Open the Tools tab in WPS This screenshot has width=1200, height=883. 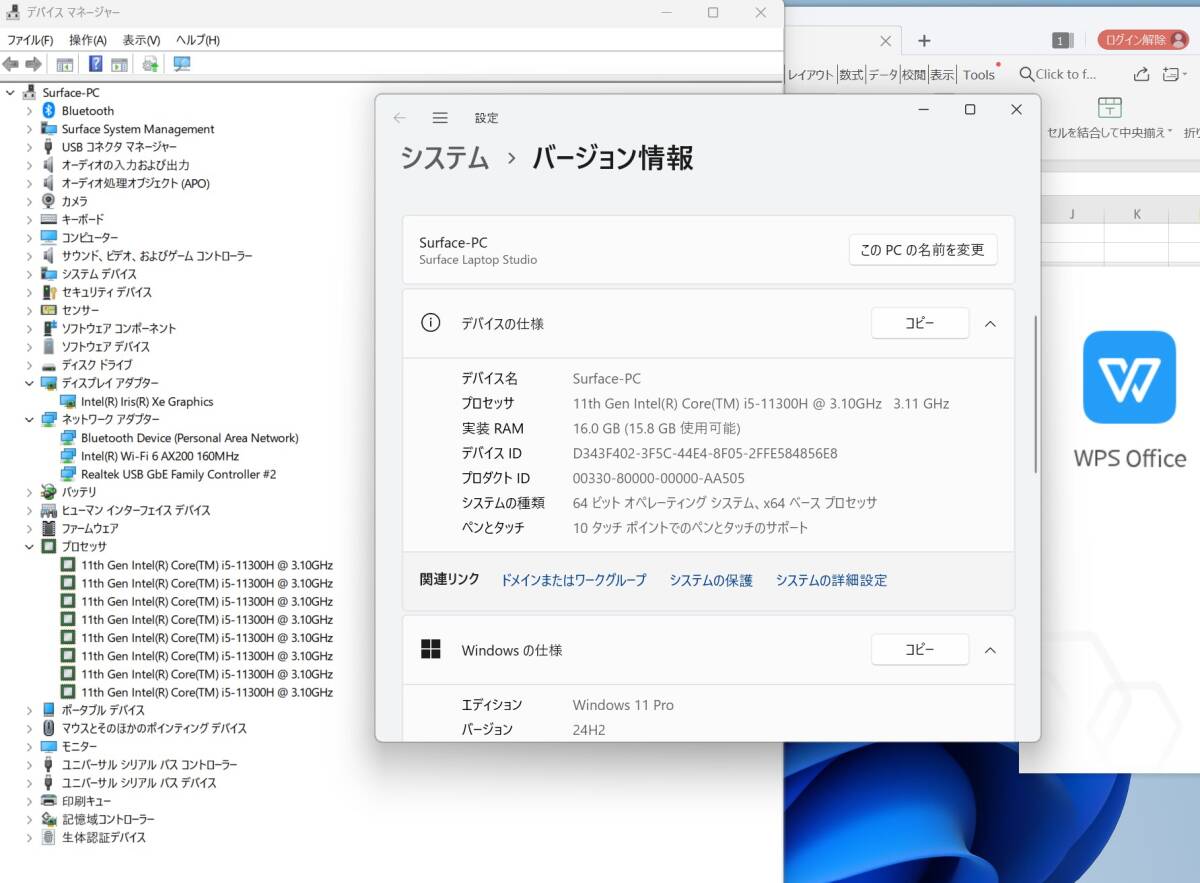[979, 75]
